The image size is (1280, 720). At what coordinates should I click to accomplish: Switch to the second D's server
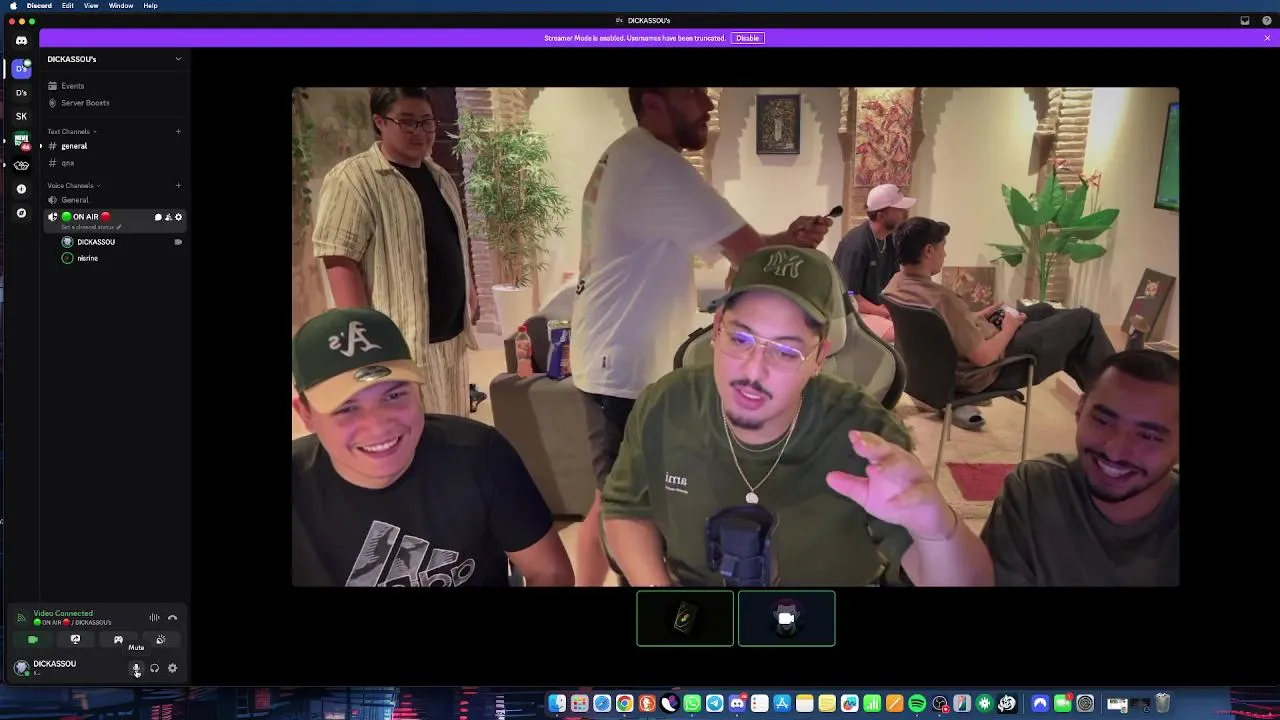pyautogui.click(x=21, y=93)
